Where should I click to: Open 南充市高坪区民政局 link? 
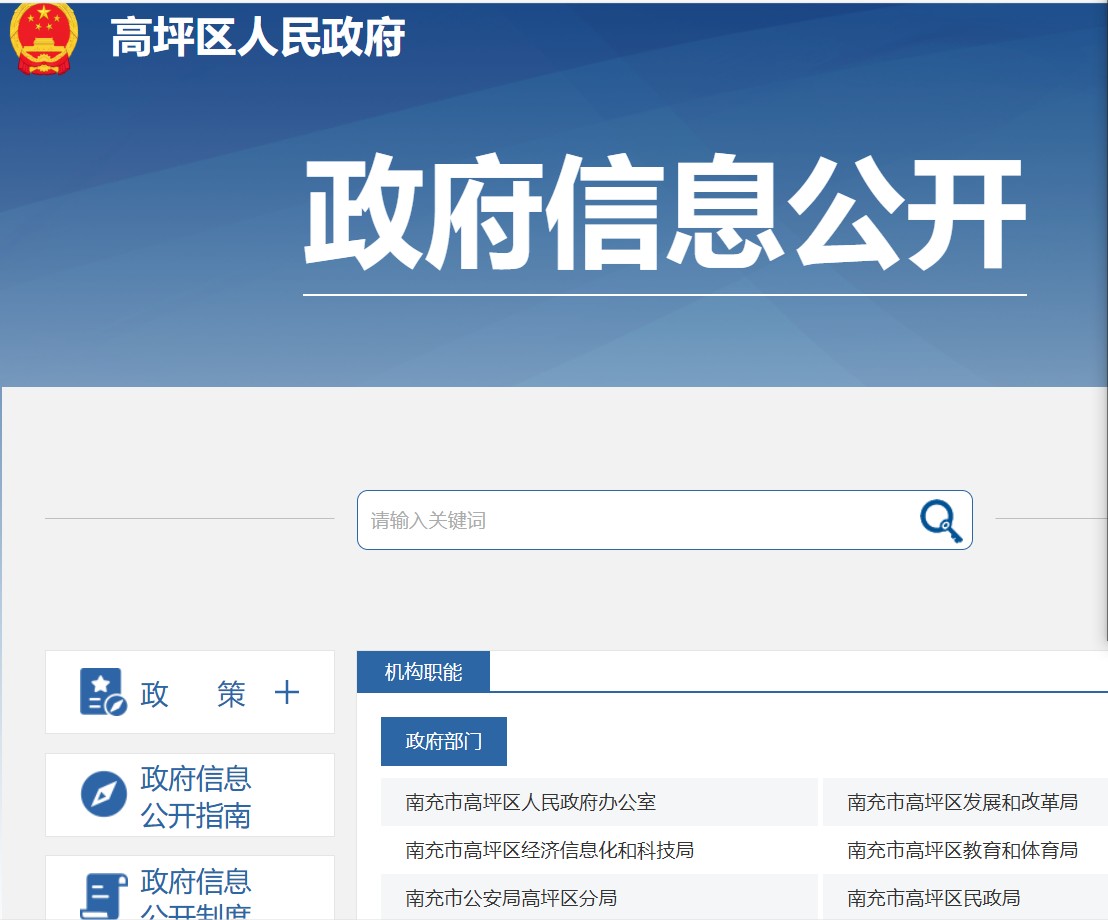(930, 898)
